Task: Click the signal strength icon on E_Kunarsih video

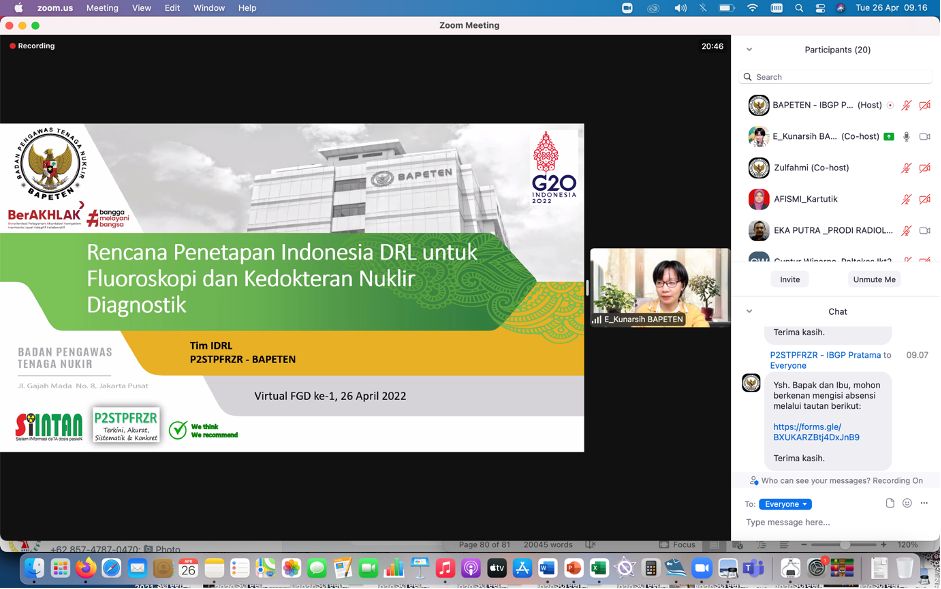Action: [597, 319]
